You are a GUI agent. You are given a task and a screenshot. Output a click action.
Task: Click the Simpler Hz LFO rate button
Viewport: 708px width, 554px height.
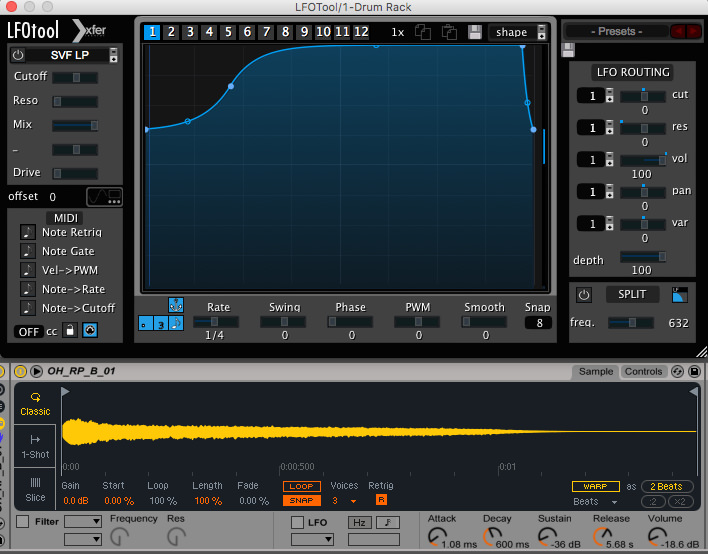pyautogui.click(x=359, y=522)
